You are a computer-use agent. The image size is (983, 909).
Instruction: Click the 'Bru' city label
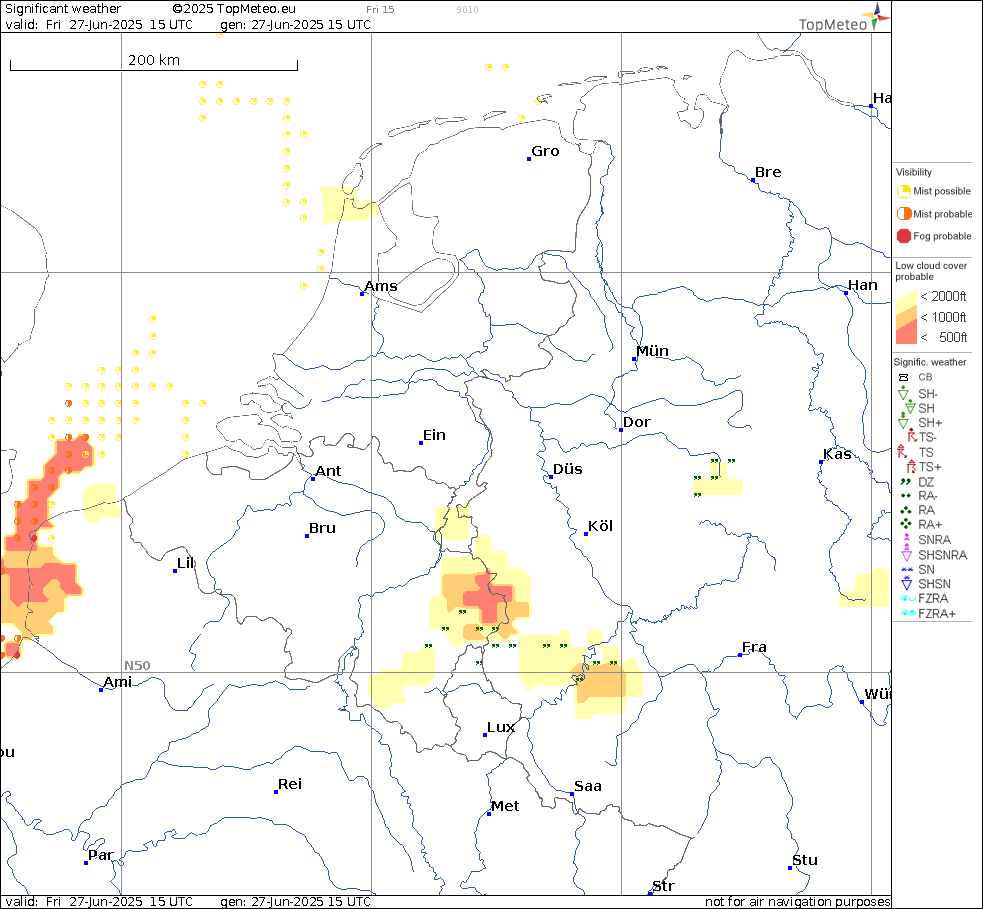click(322, 528)
